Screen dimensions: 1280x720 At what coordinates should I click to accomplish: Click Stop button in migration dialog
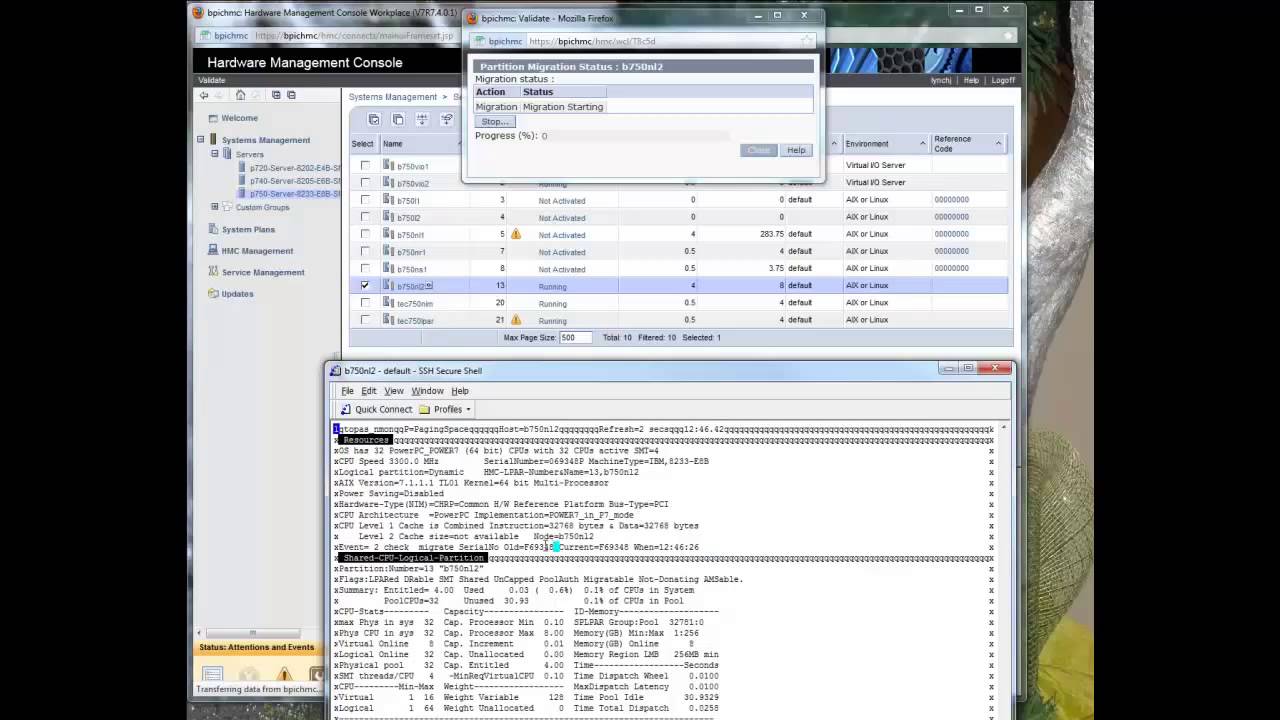click(495, 121)
